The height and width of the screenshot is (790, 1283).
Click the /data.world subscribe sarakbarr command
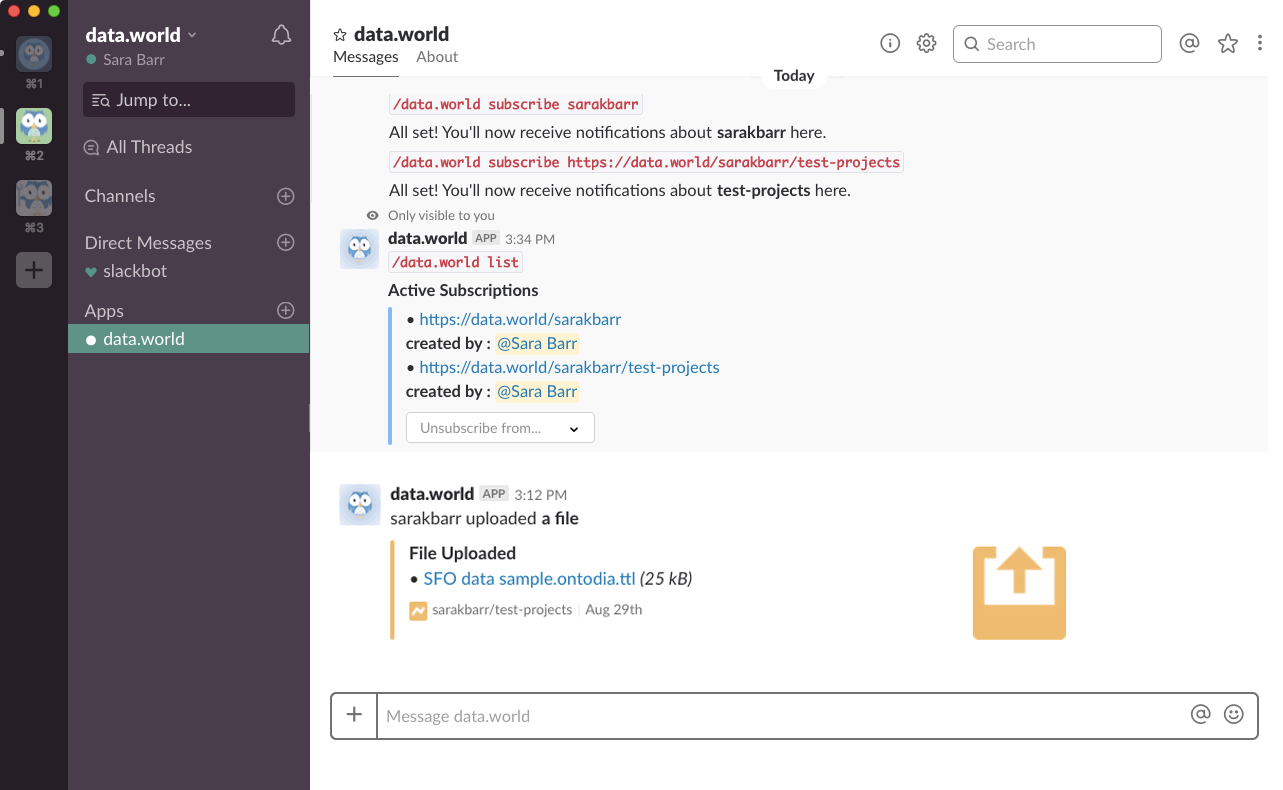[515, 105]
